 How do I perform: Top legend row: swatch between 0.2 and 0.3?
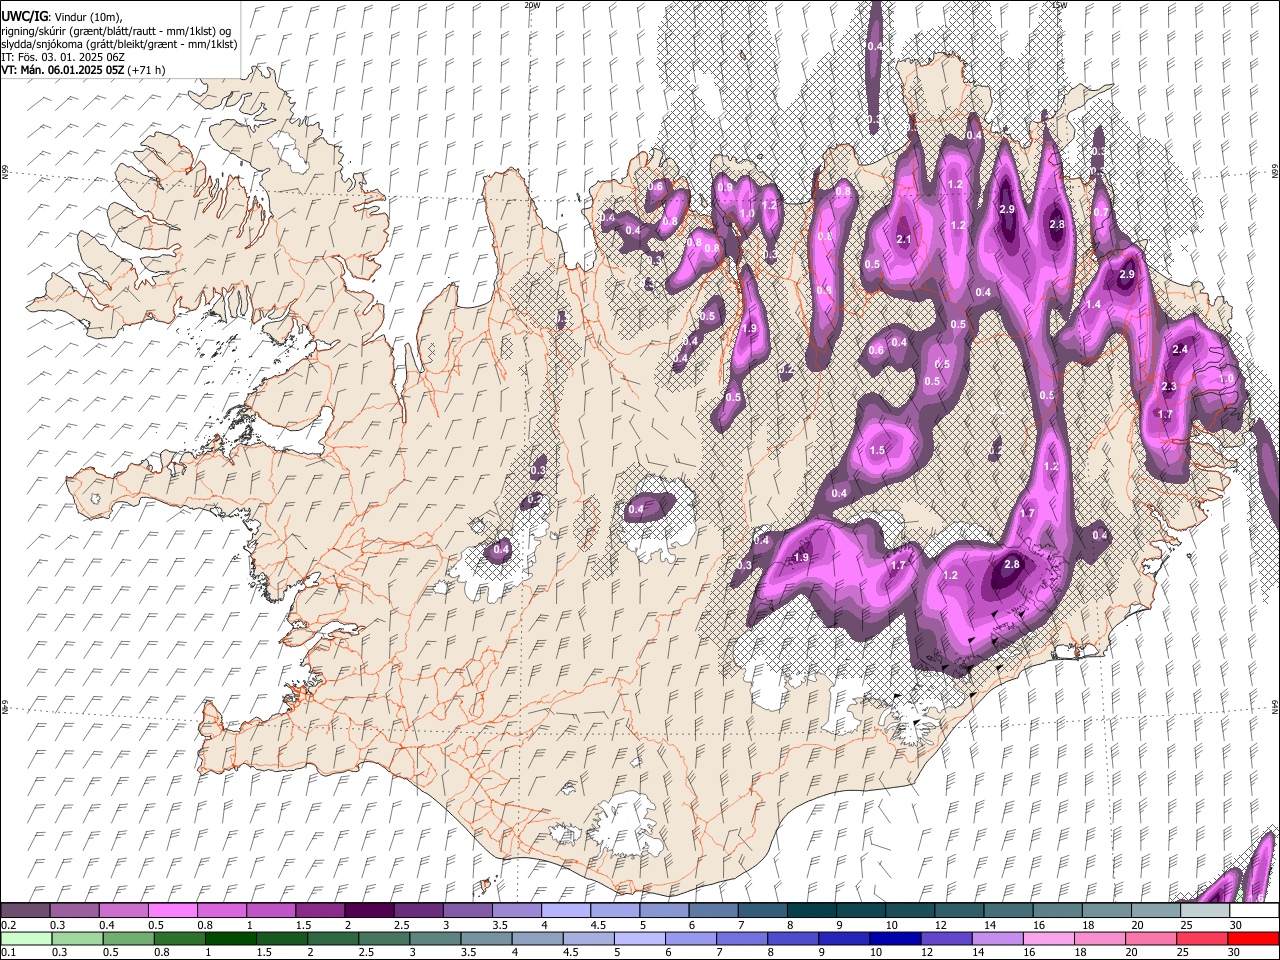click(x=25, y=911)
